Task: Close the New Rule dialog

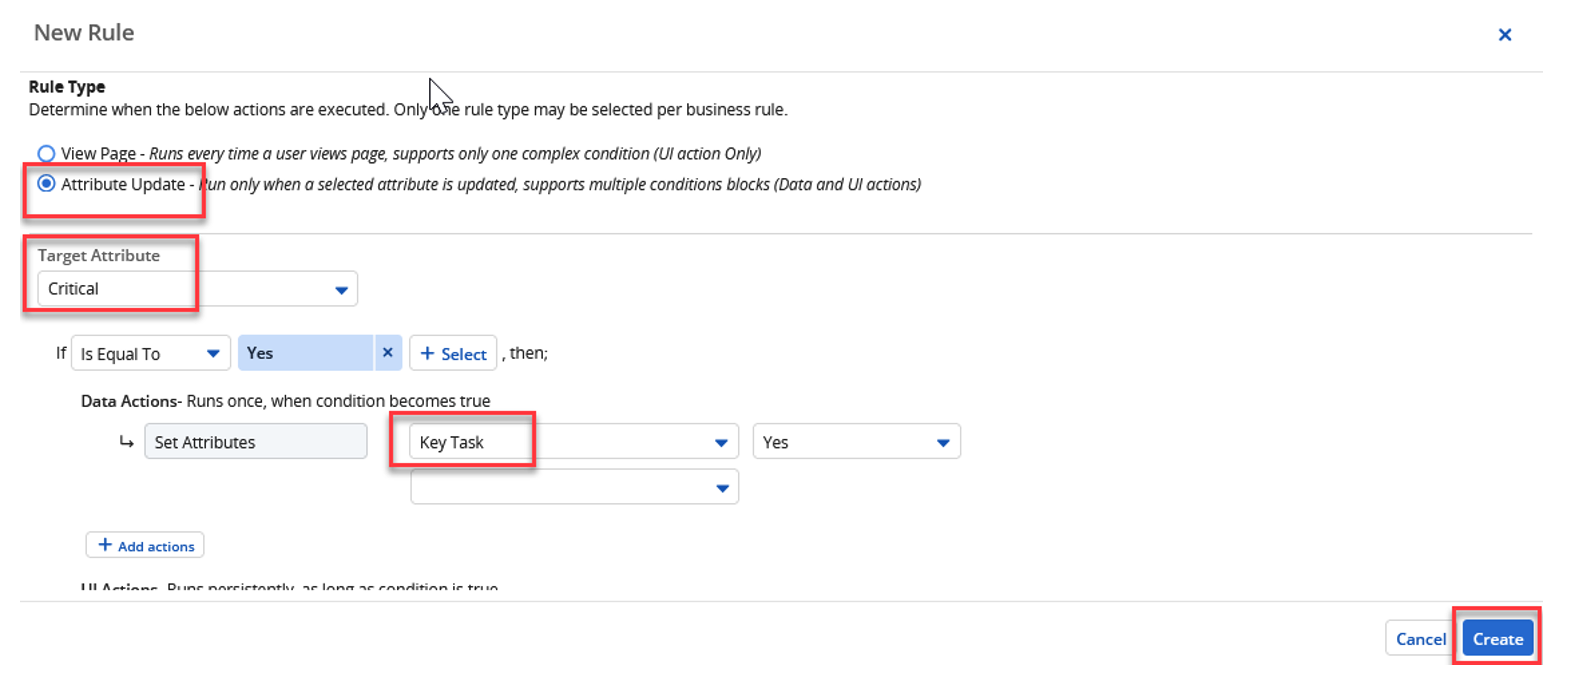Action: (x=1504, y=35)
